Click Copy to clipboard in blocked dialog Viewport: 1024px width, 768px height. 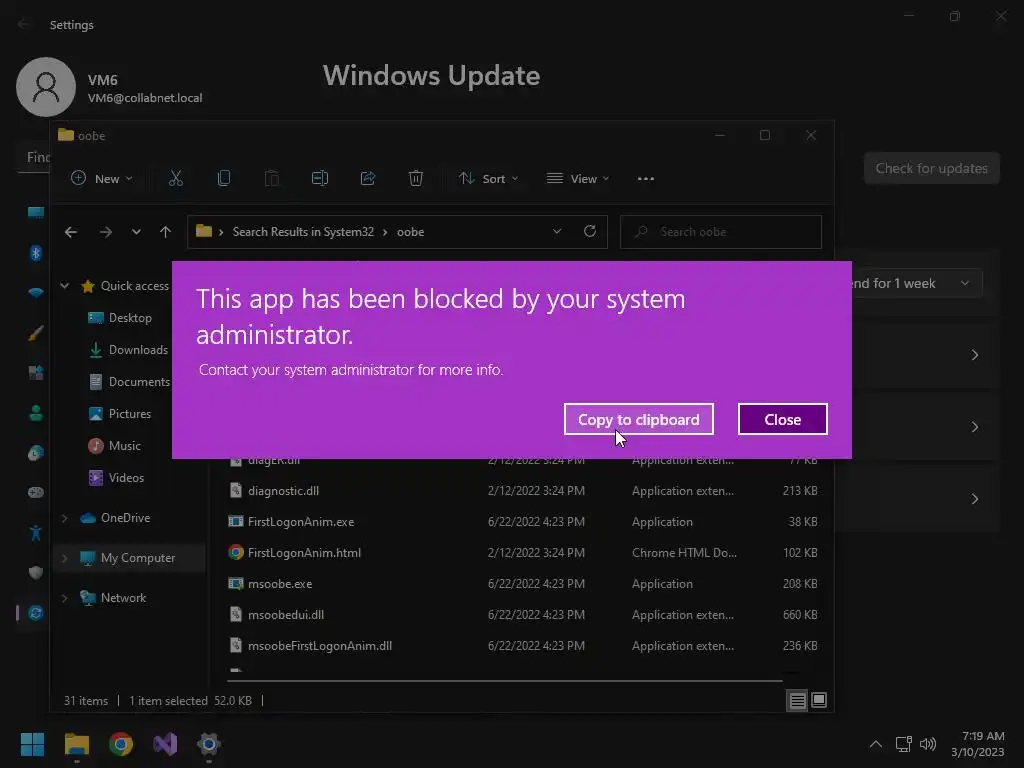click(x=638, y=419)
